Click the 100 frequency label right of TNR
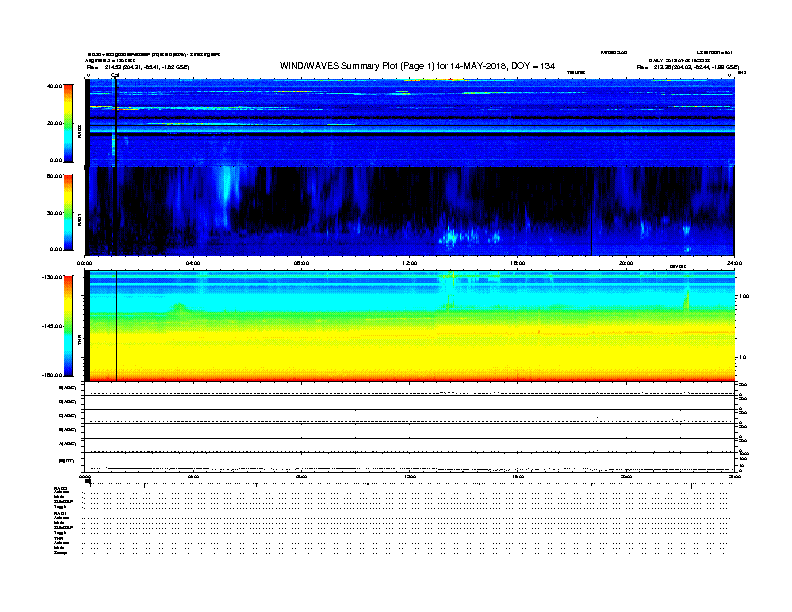The width and height of the screenshot is (792, 612). pyautogui.click(x=744, y=296)
